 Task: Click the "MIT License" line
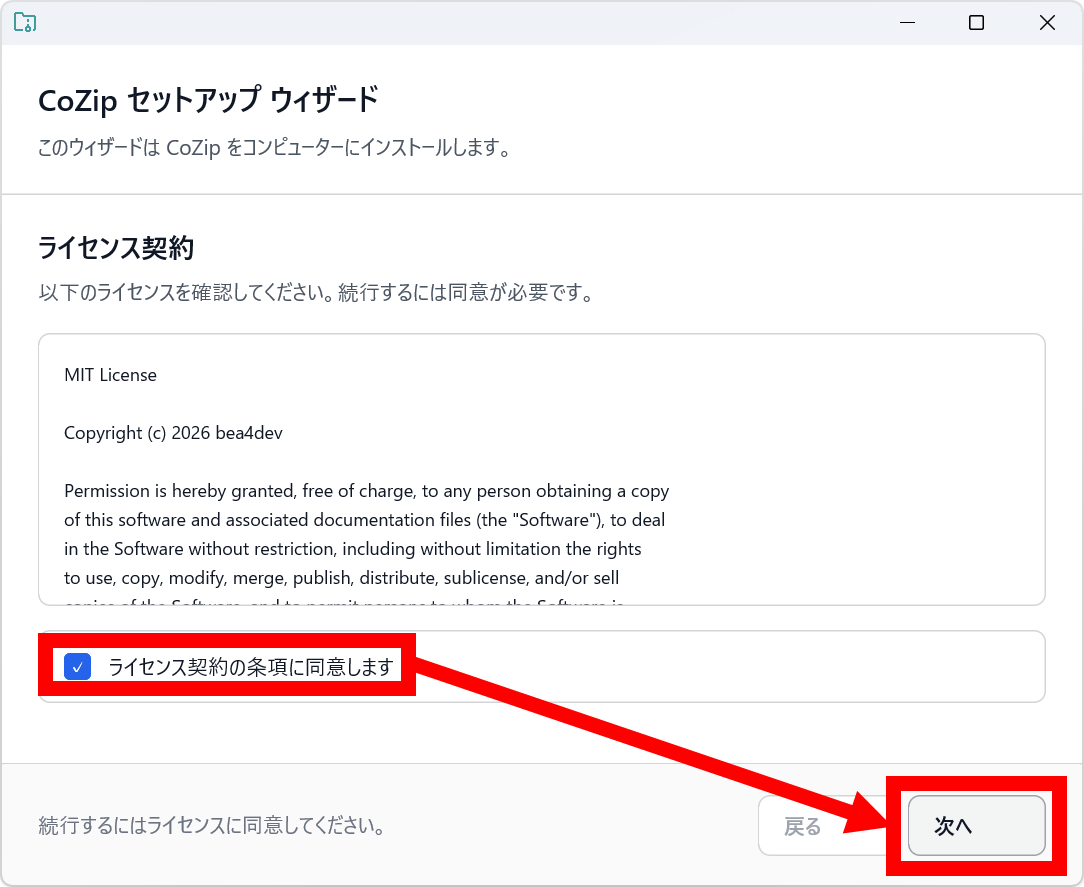click(x=110, y=375)
